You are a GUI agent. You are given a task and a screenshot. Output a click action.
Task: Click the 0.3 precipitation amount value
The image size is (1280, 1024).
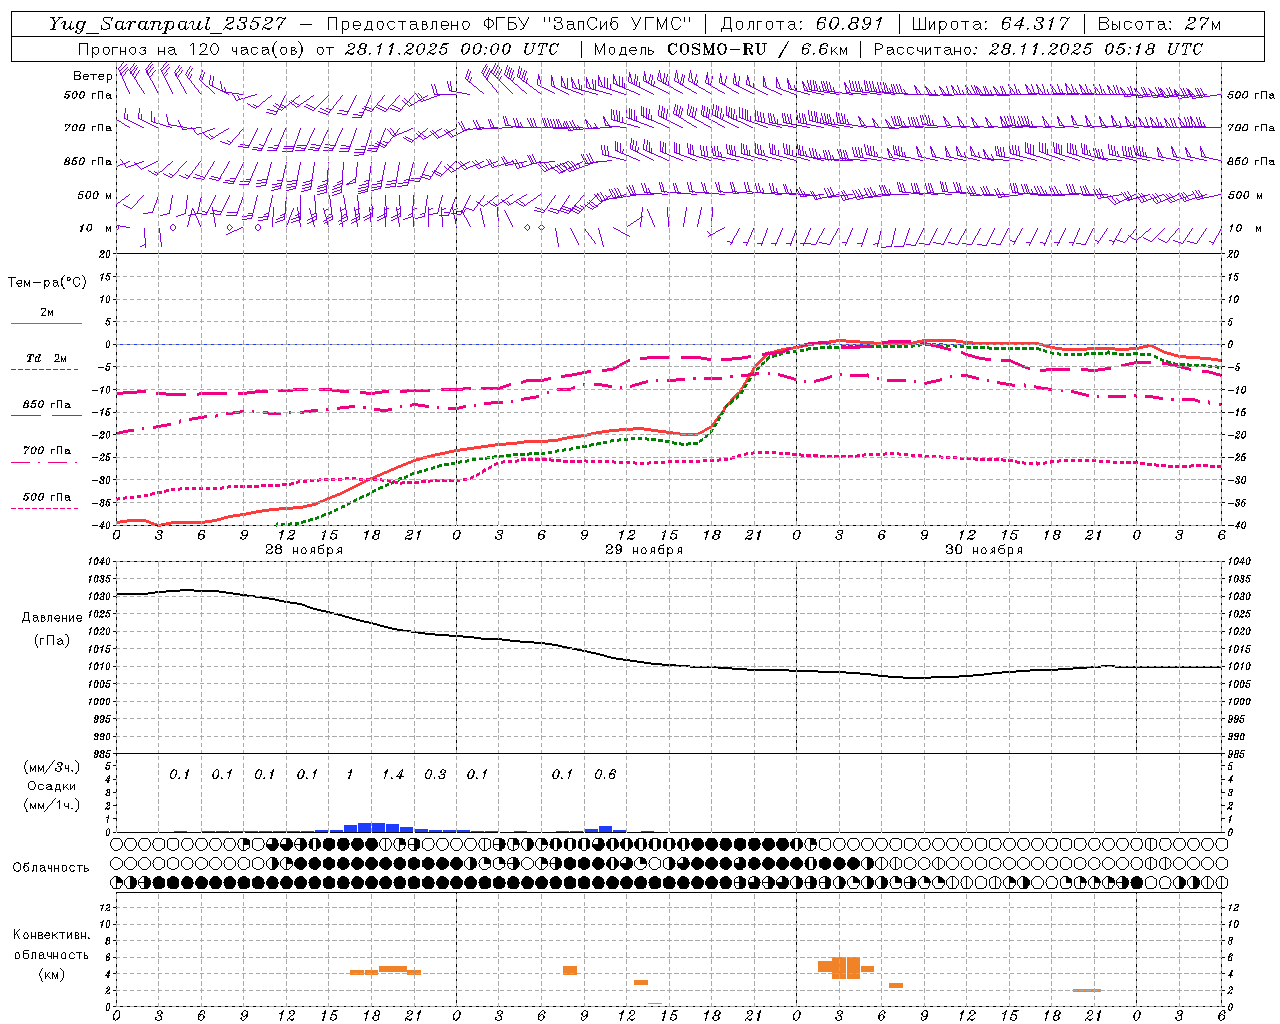435,774
